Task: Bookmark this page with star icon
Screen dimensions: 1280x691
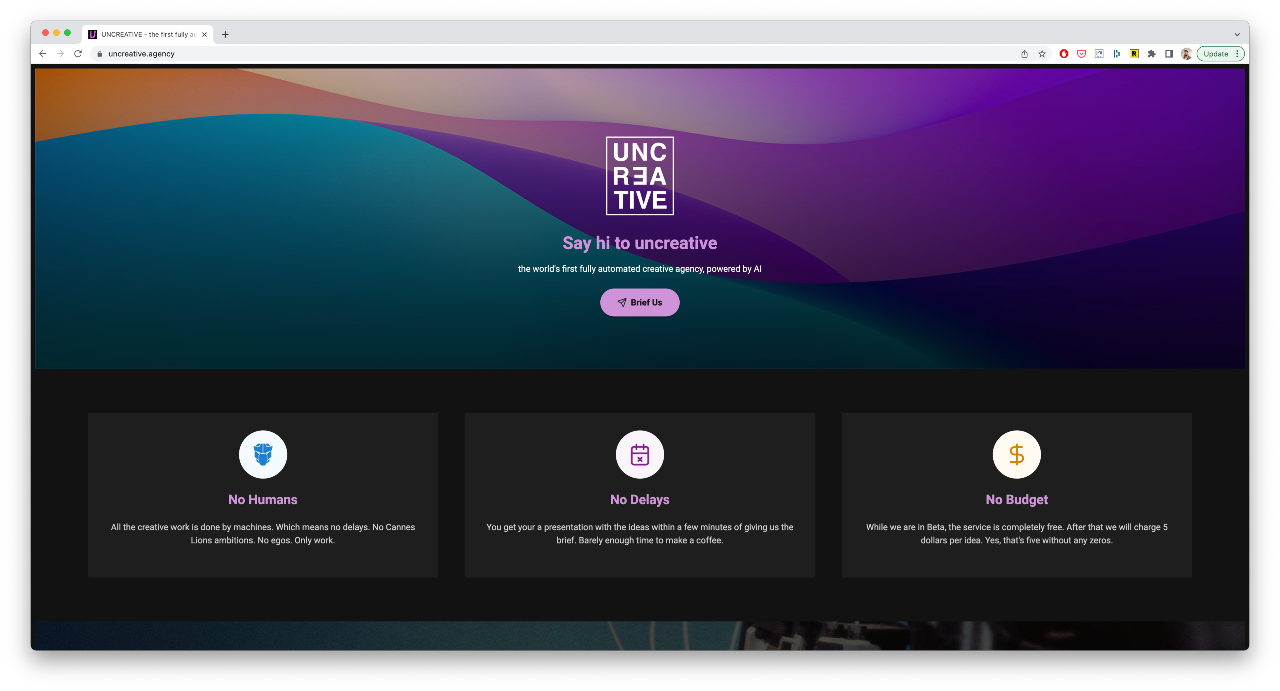Action: pyautogui.click(x=1042, y=54)
